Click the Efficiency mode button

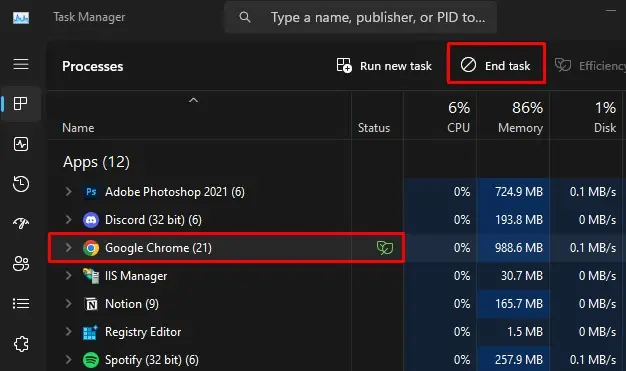click(x=590, y=65)
